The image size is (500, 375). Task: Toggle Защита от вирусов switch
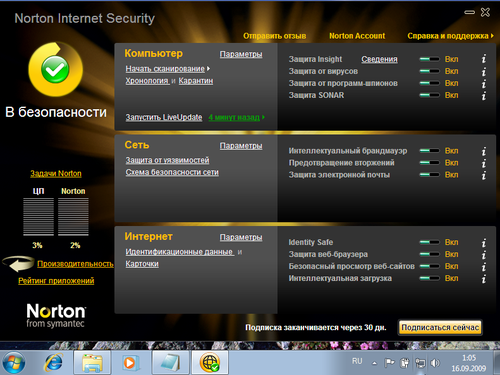pyautogui.click(x=429, y=71)
